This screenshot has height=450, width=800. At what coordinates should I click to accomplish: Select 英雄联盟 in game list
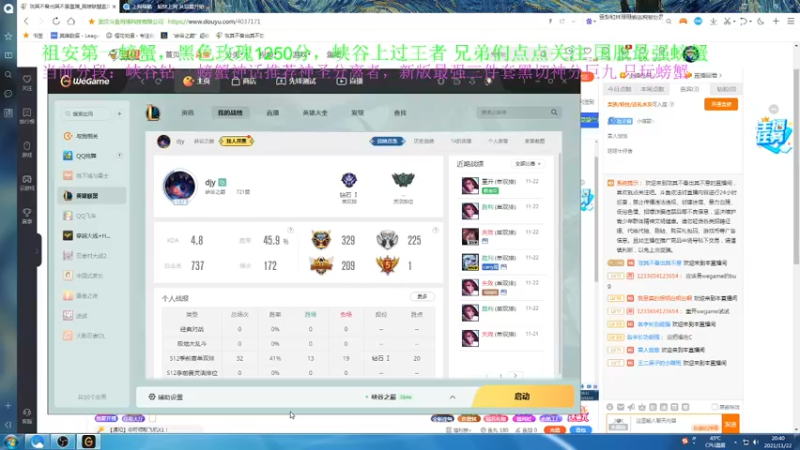tap(92, 196)
